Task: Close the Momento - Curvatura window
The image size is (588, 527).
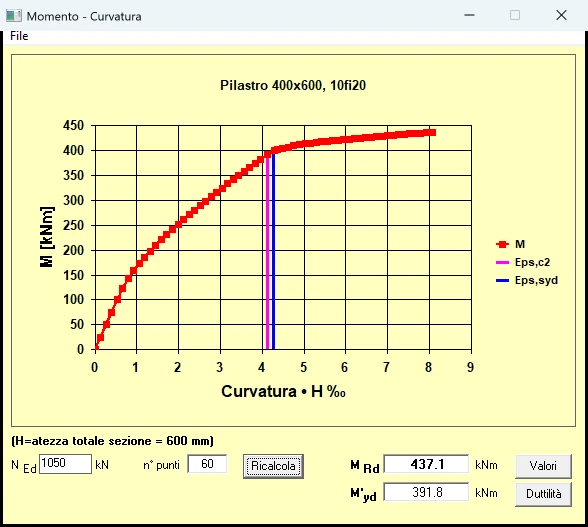Action: pos(561,15)
